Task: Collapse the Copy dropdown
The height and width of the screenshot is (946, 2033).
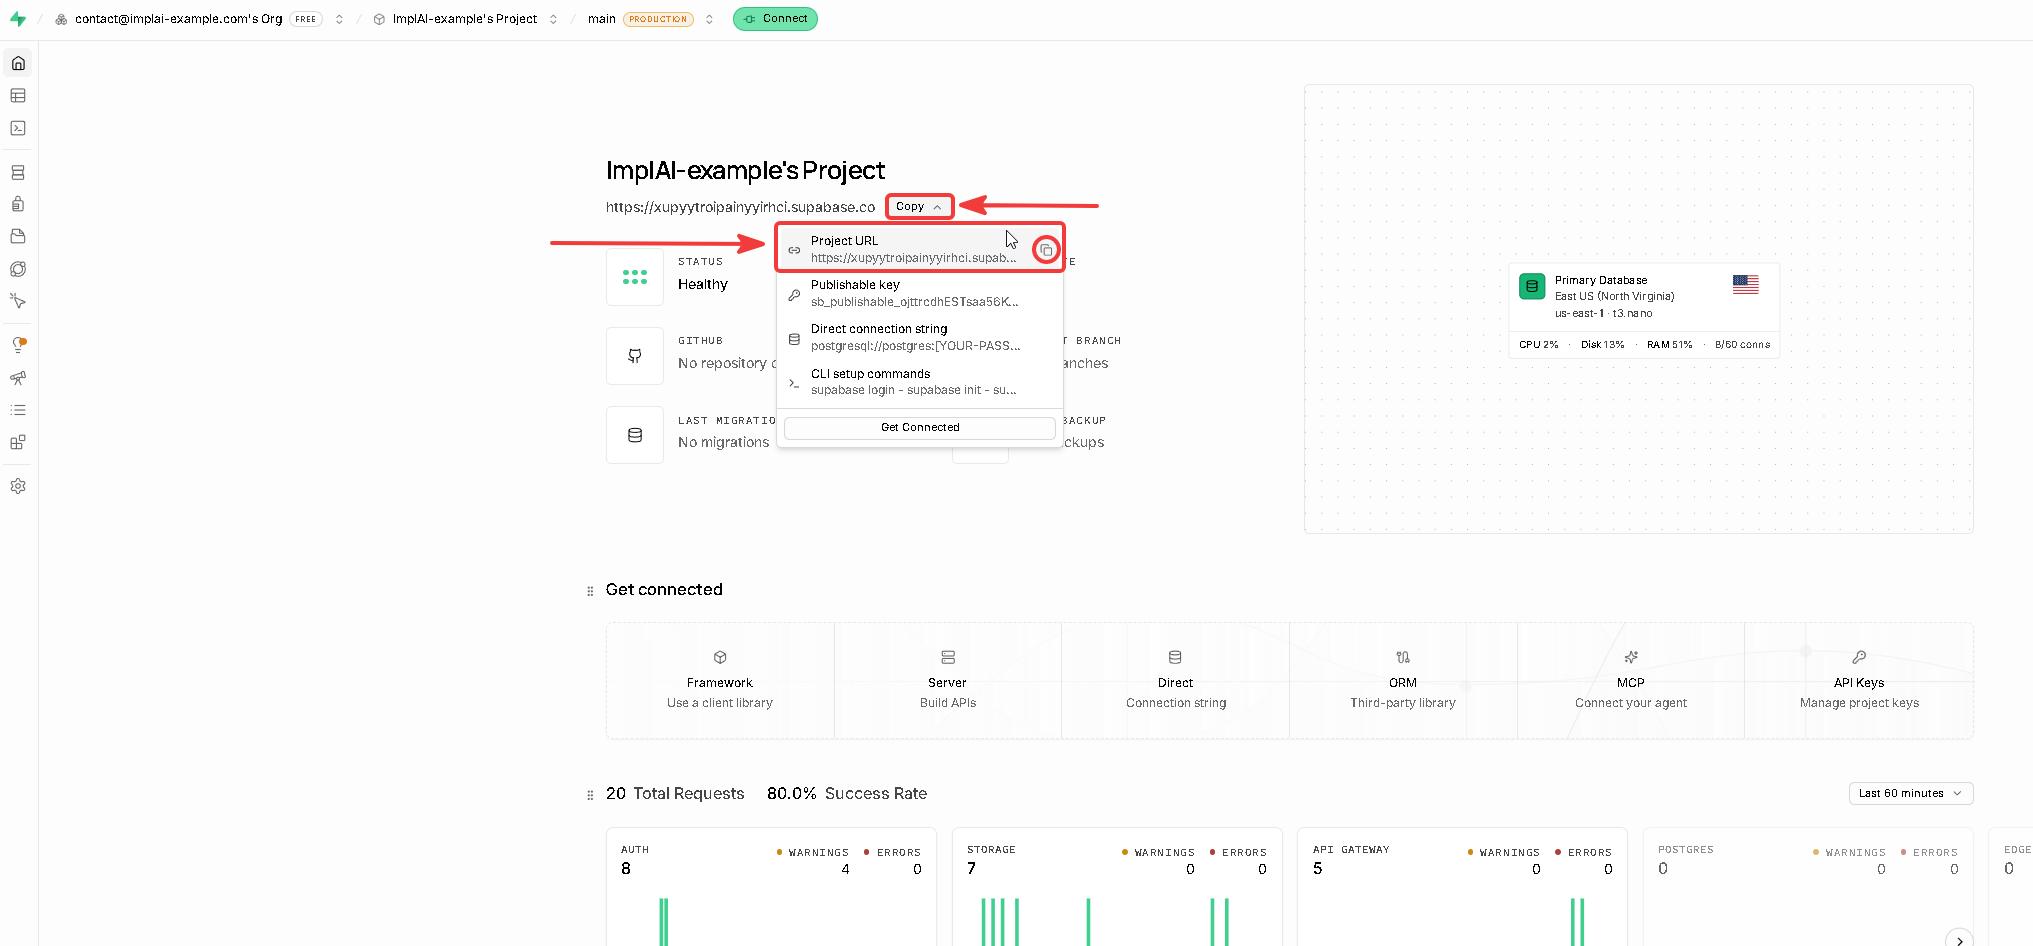Action: (x=919, y=207)
